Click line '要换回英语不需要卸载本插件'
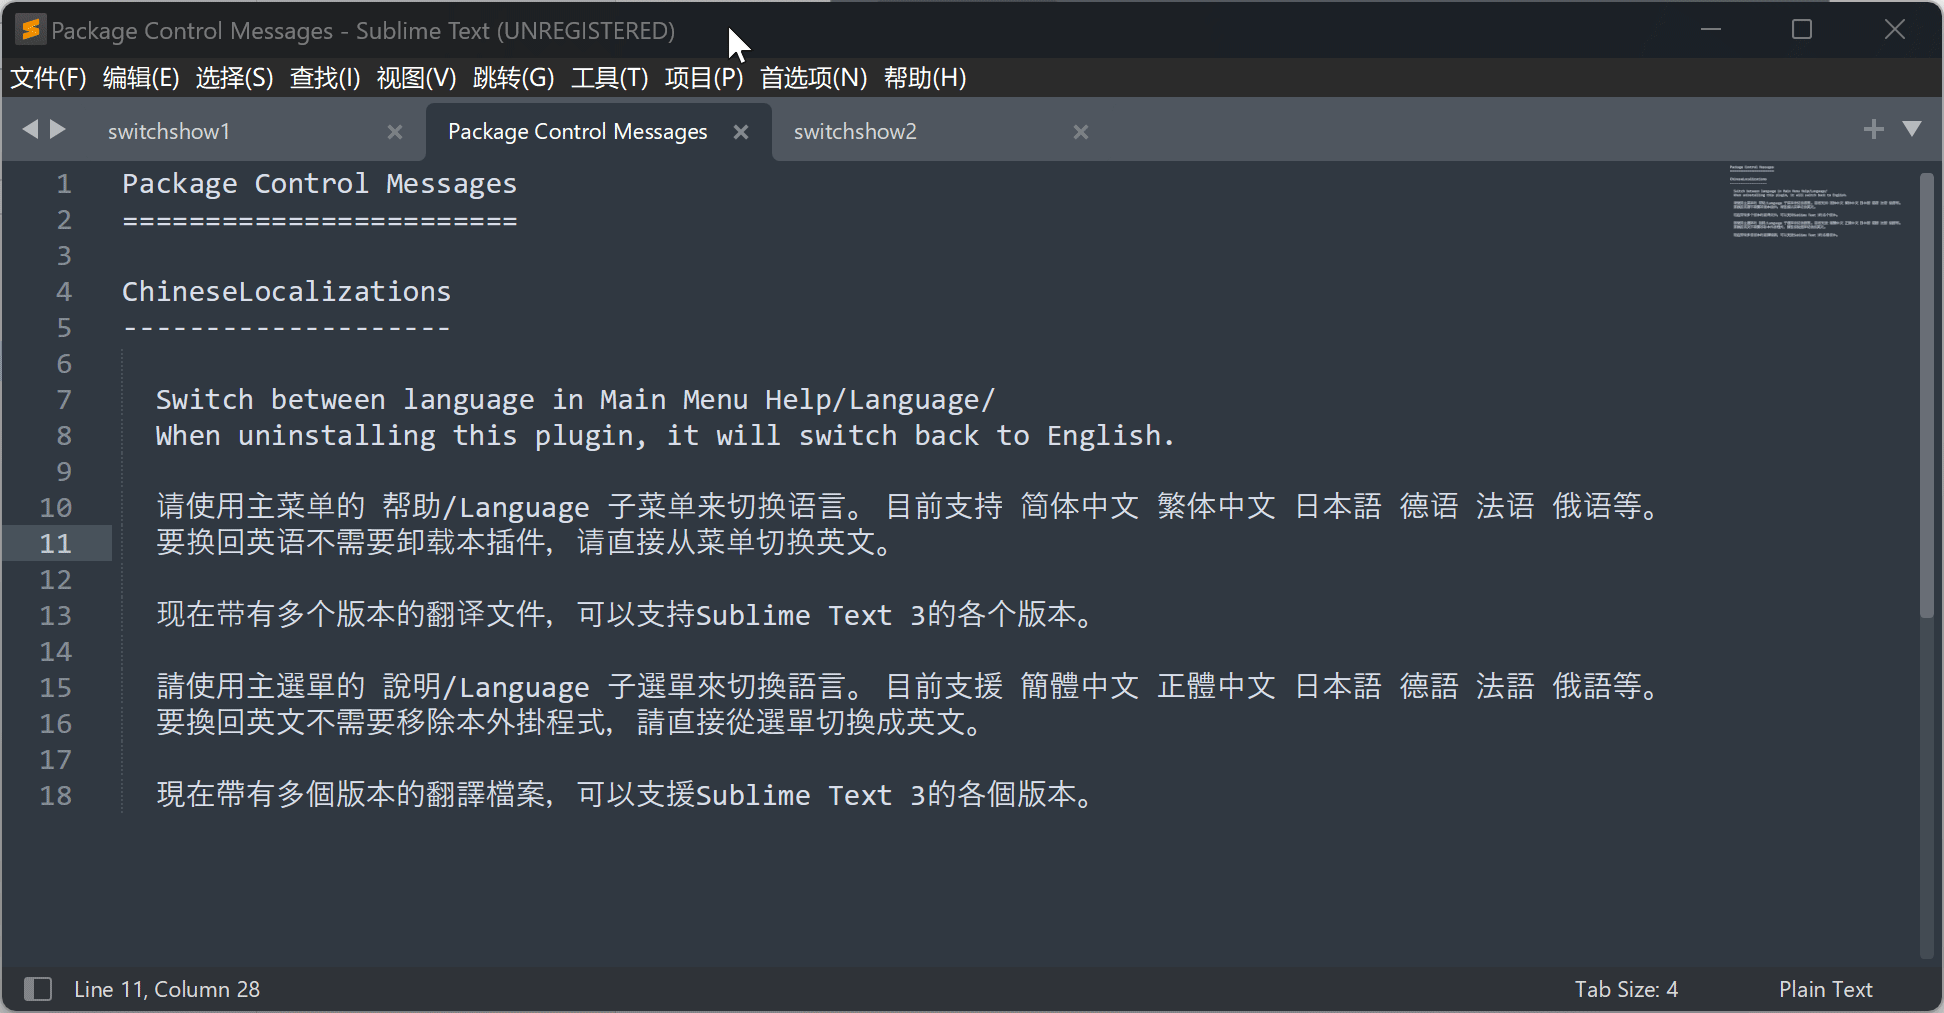 pos(523,543)
